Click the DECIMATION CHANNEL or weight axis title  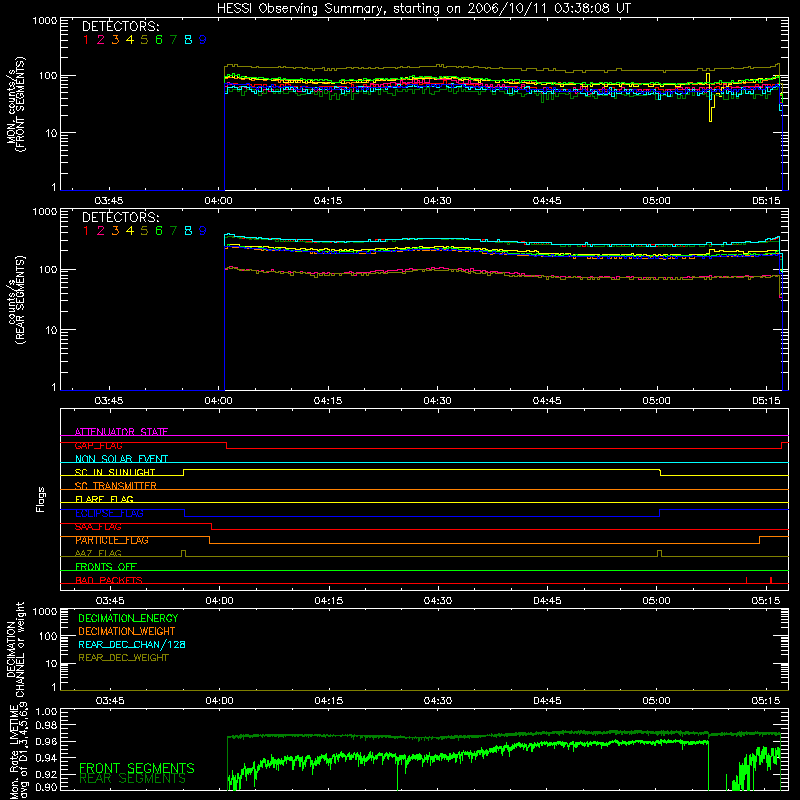tap(15, 649)
